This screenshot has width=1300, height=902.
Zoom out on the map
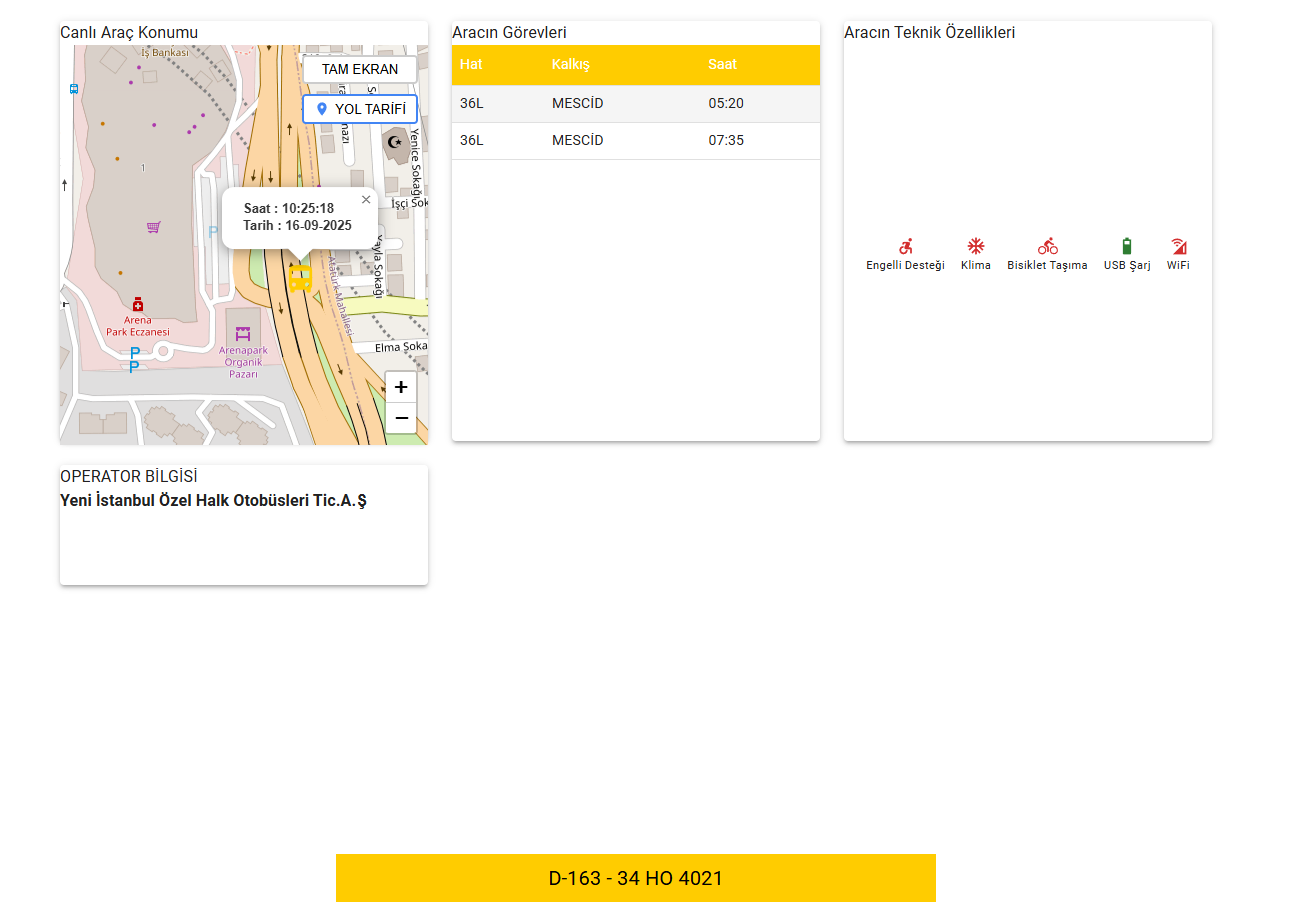coord(401,418)
